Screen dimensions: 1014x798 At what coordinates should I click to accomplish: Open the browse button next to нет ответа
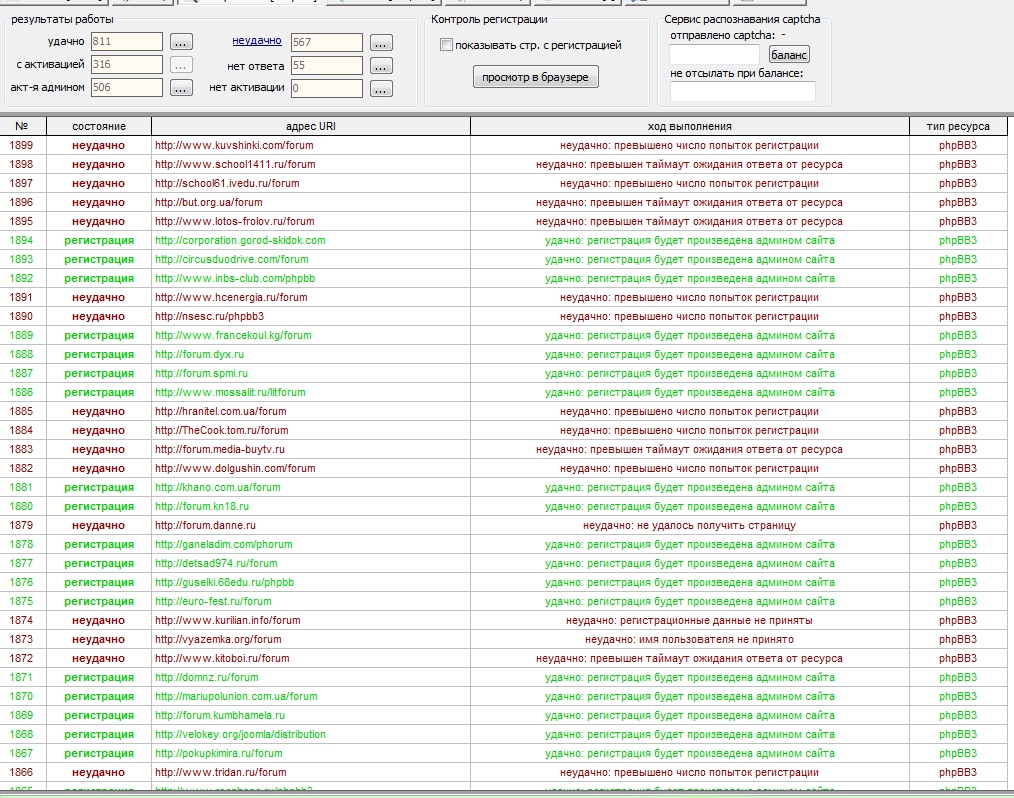click(x=381, y=66)
